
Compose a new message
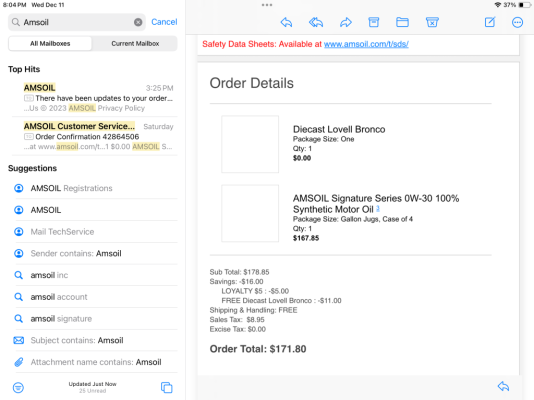point(490,22)
